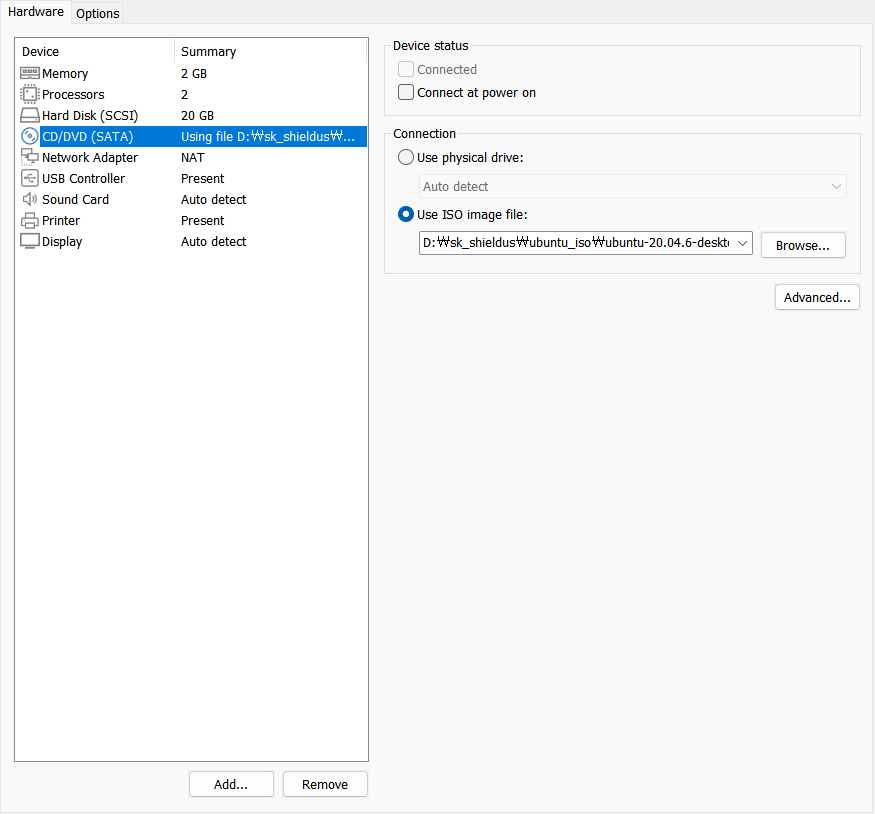
Task: Click the Processors chip icon
Action: [30, 94]
